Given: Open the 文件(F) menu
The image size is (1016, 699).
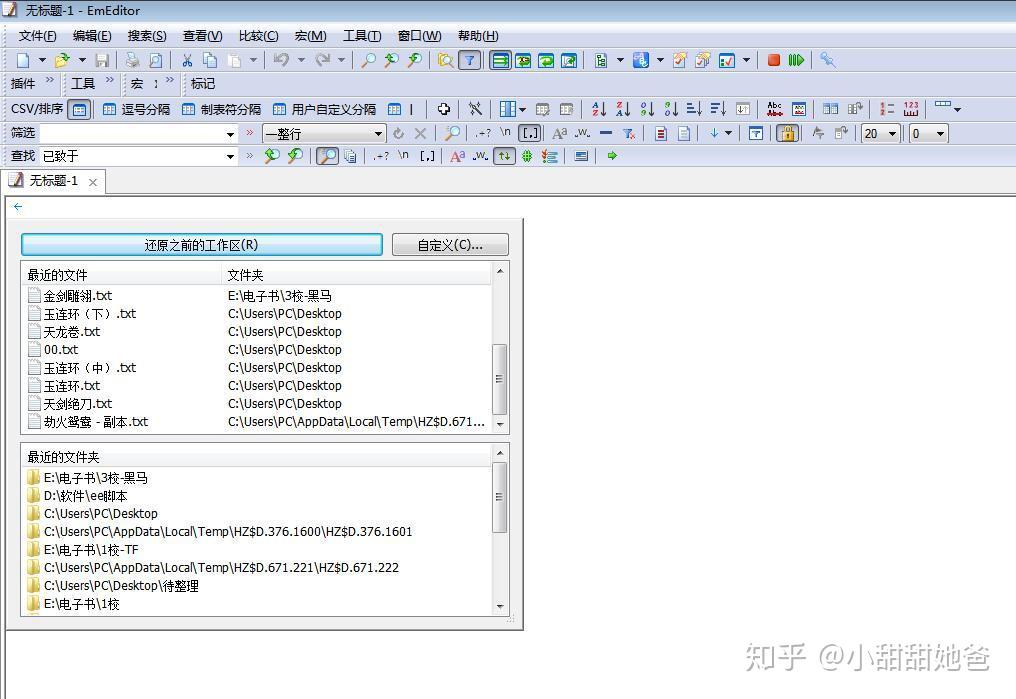Looking at the screenshot, I should pyautogui.click(x=38, y=36).
